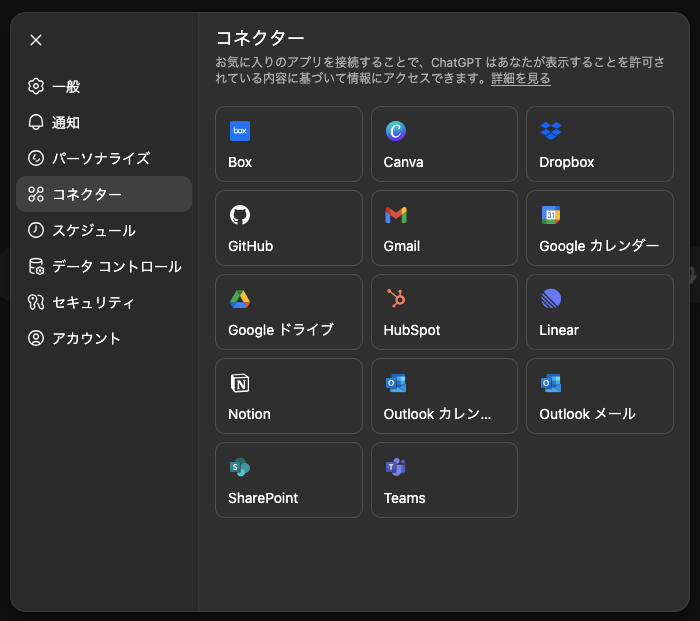Select the Canva connector logo
The height and width of the screenshot is (621, 700).
point(396,131)
